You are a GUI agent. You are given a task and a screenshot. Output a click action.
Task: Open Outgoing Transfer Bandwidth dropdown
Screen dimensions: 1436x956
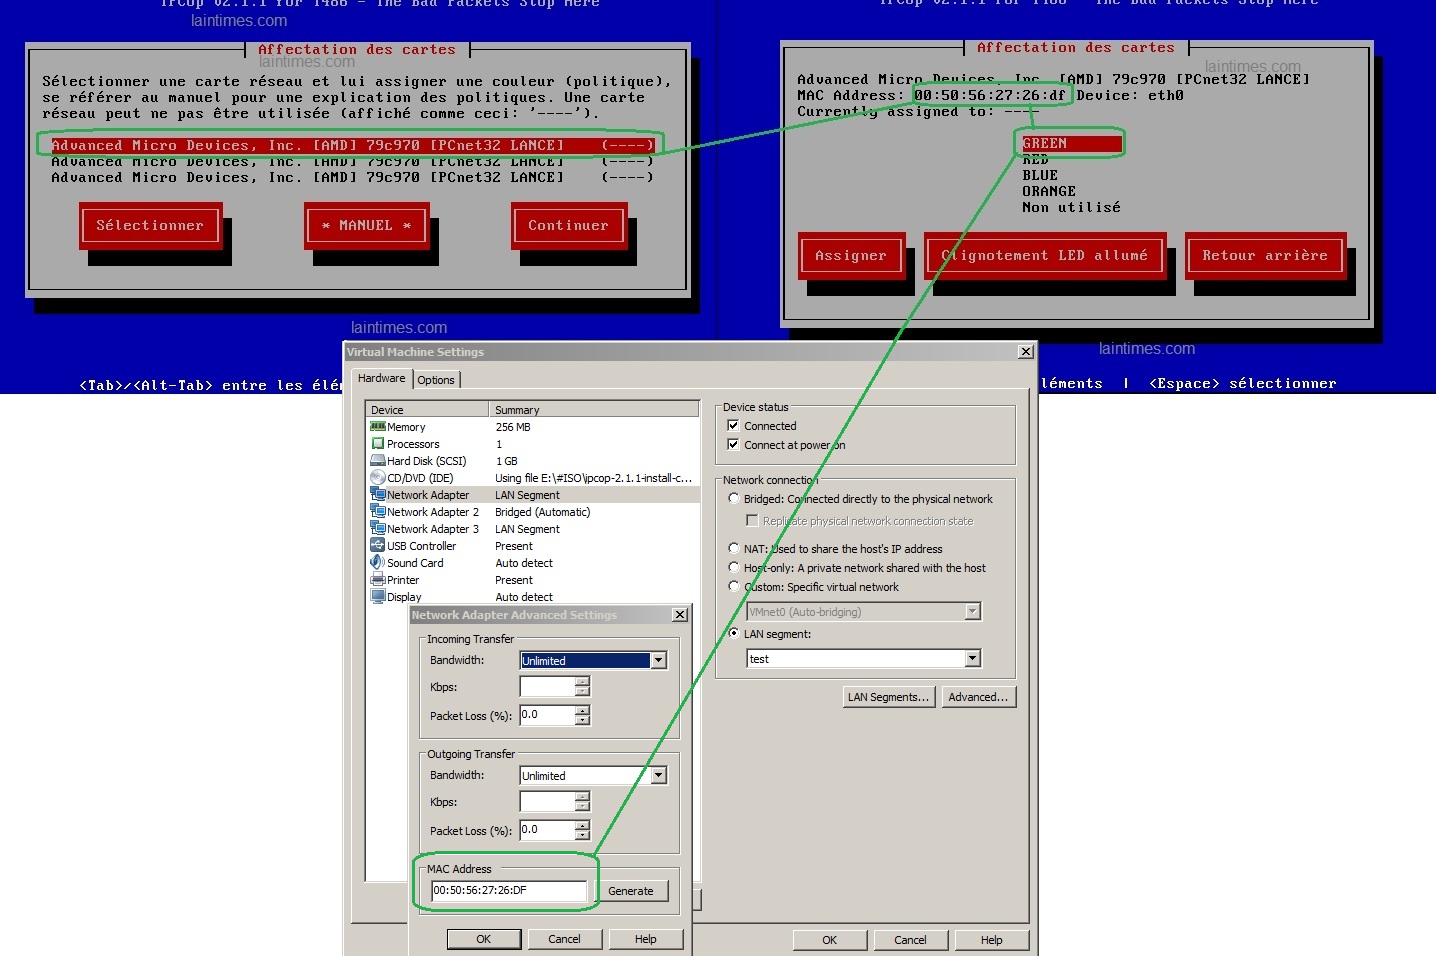658,775
